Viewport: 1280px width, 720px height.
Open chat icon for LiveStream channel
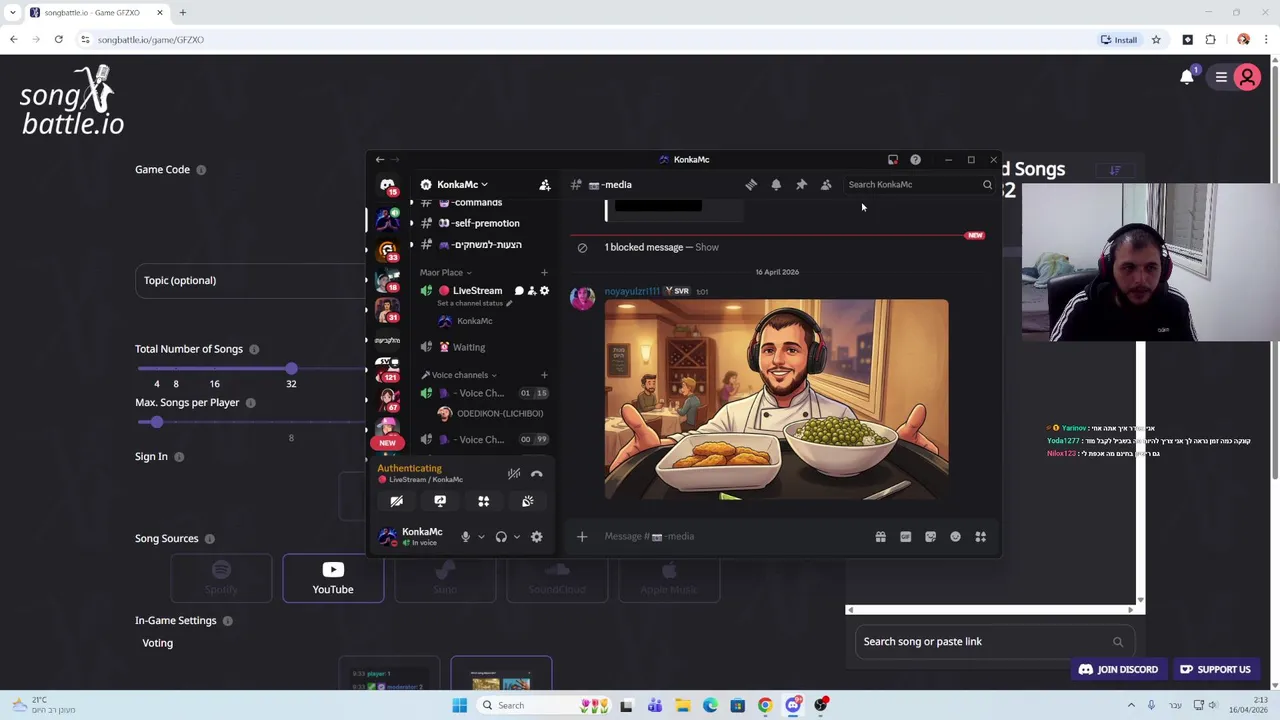pyautogui.click(x=519, y=291)
